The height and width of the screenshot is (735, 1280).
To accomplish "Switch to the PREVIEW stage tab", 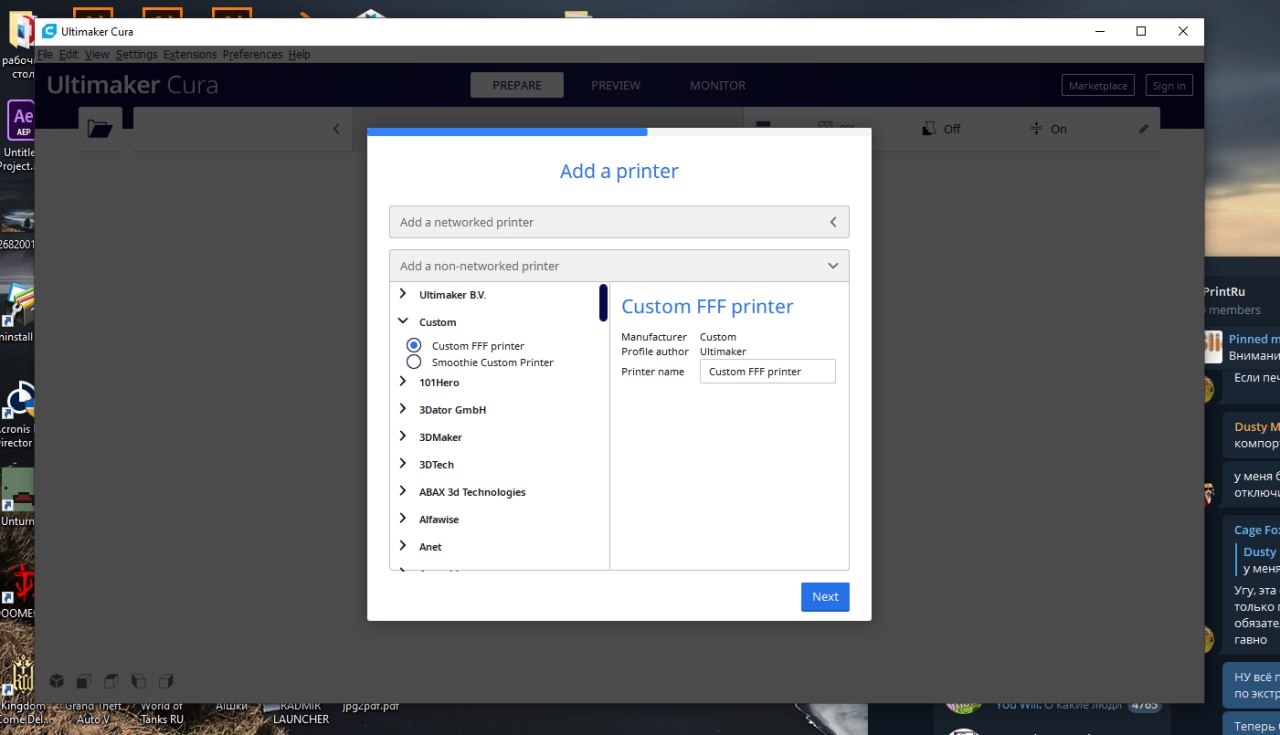I will tap(616, 85).
